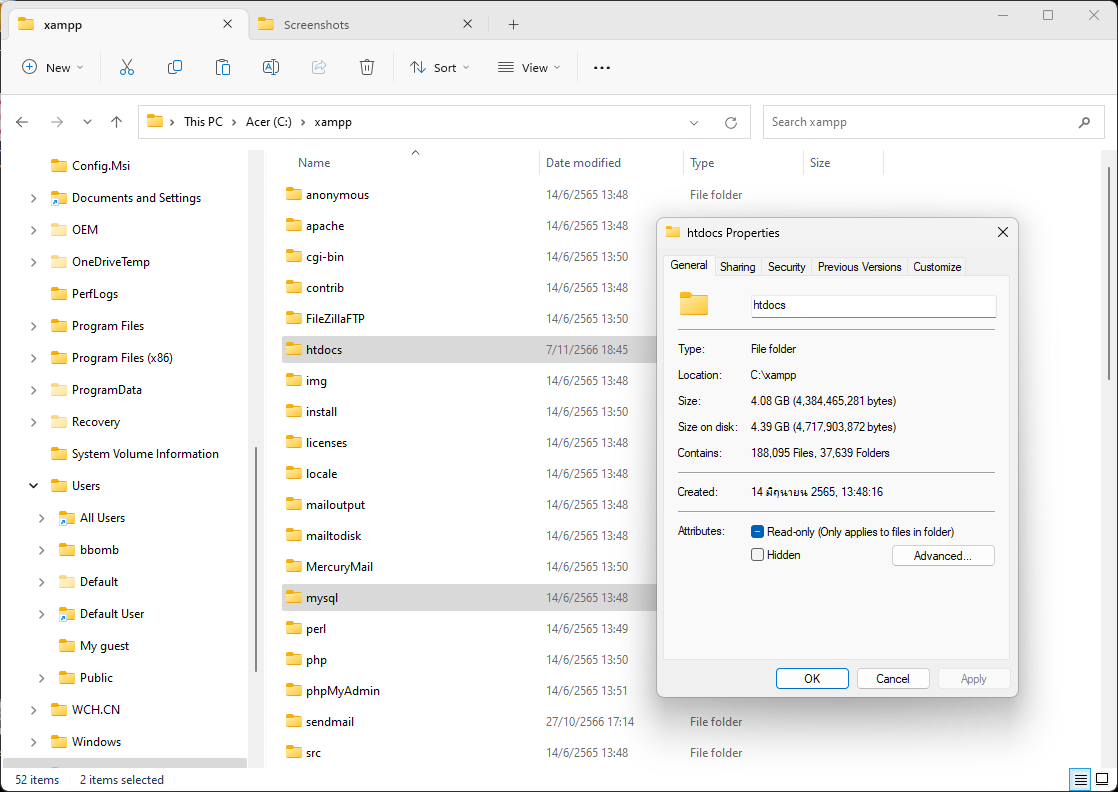Viewport: 1118px width, 792px height.
Task: Click the Paste clipboard icon
Action: click(223, 67)
